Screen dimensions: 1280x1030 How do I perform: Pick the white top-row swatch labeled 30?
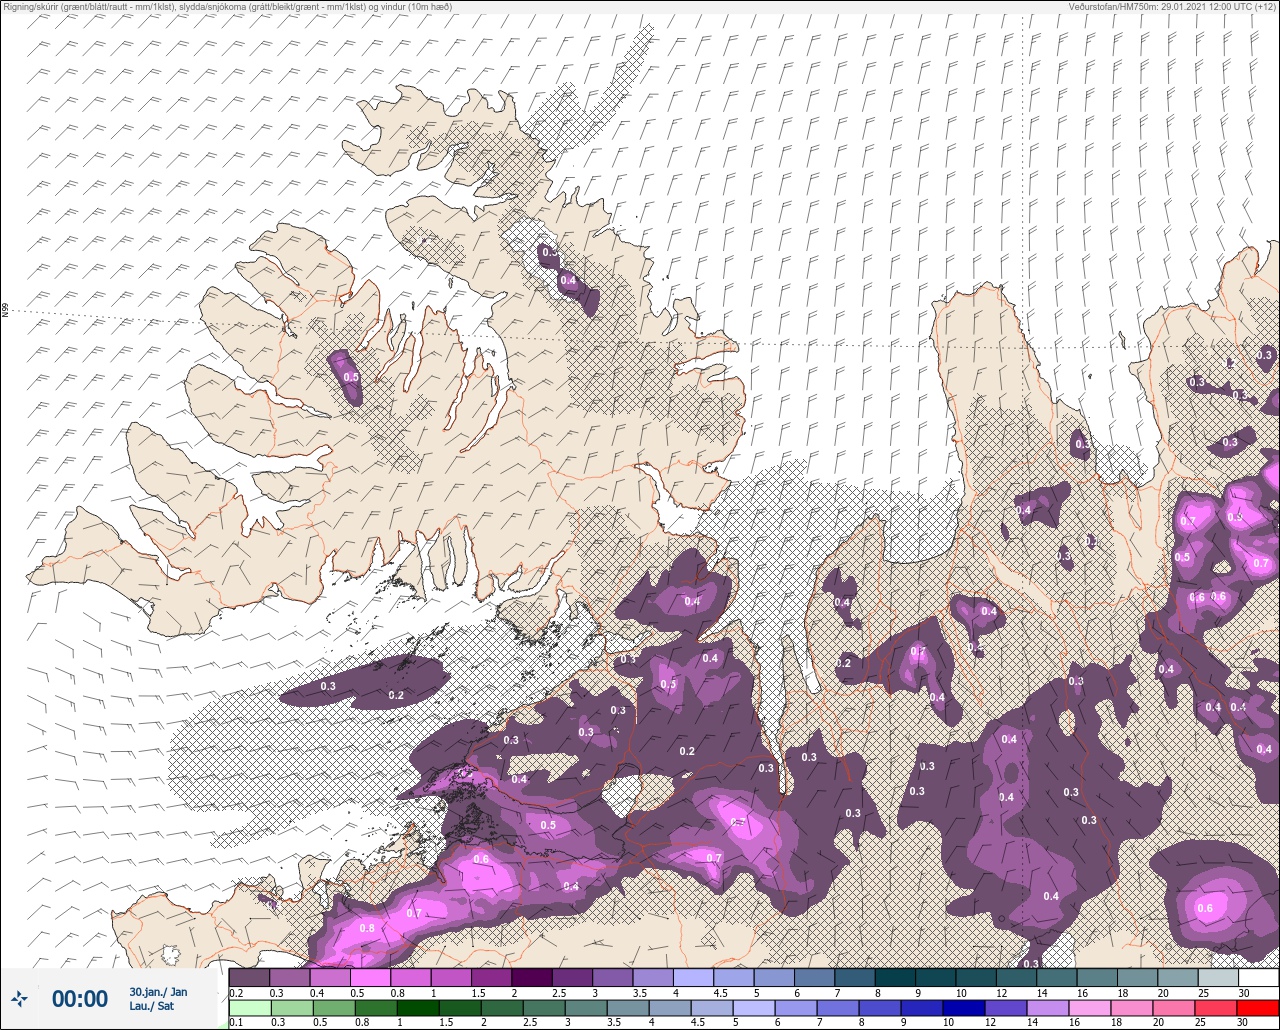[1258, 977]
